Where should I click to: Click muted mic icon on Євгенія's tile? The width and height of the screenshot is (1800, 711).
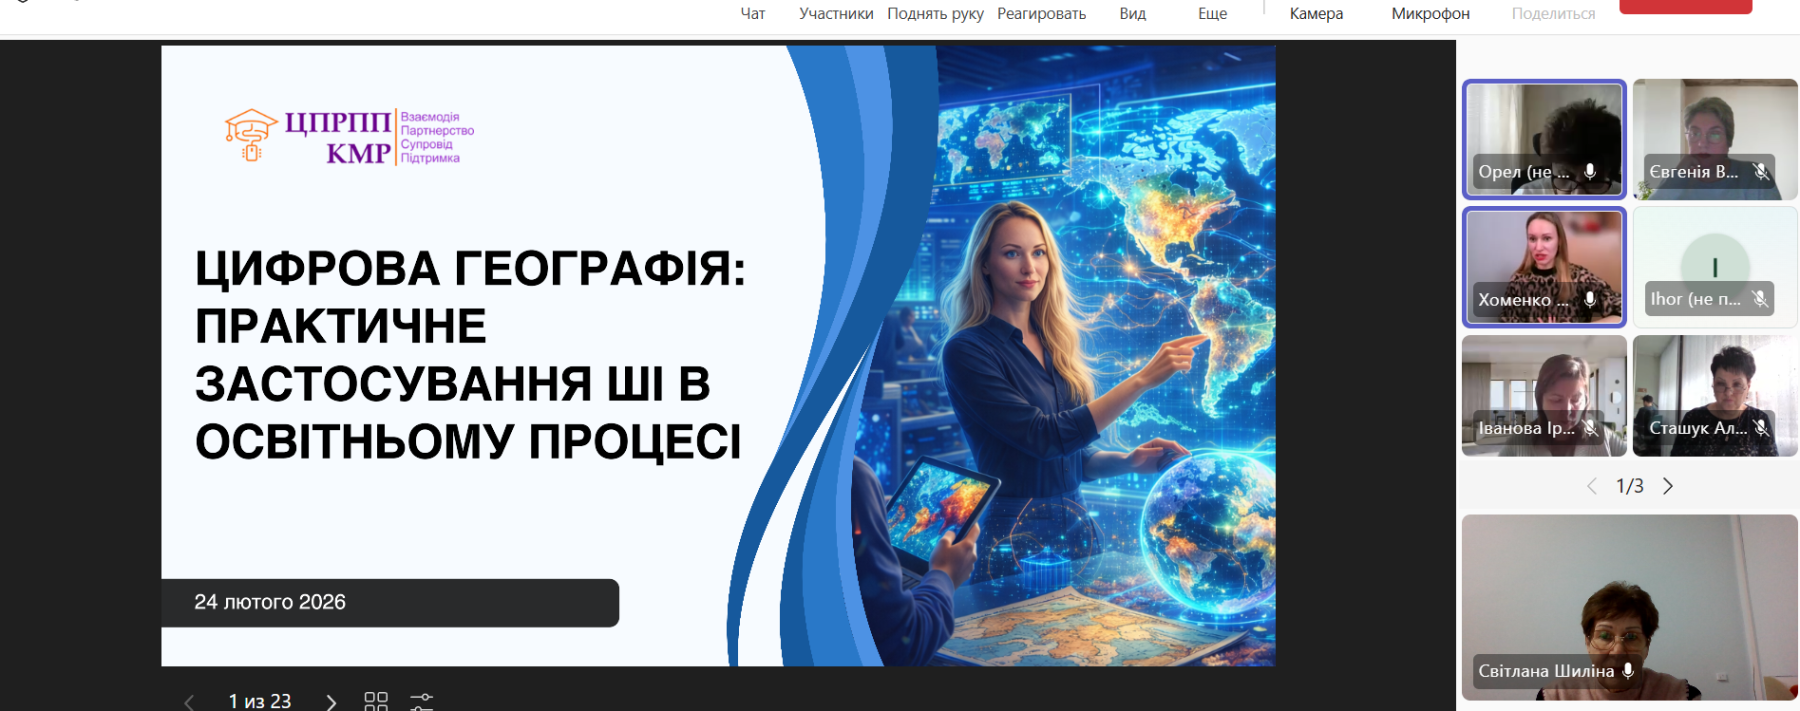point(1761,172)
